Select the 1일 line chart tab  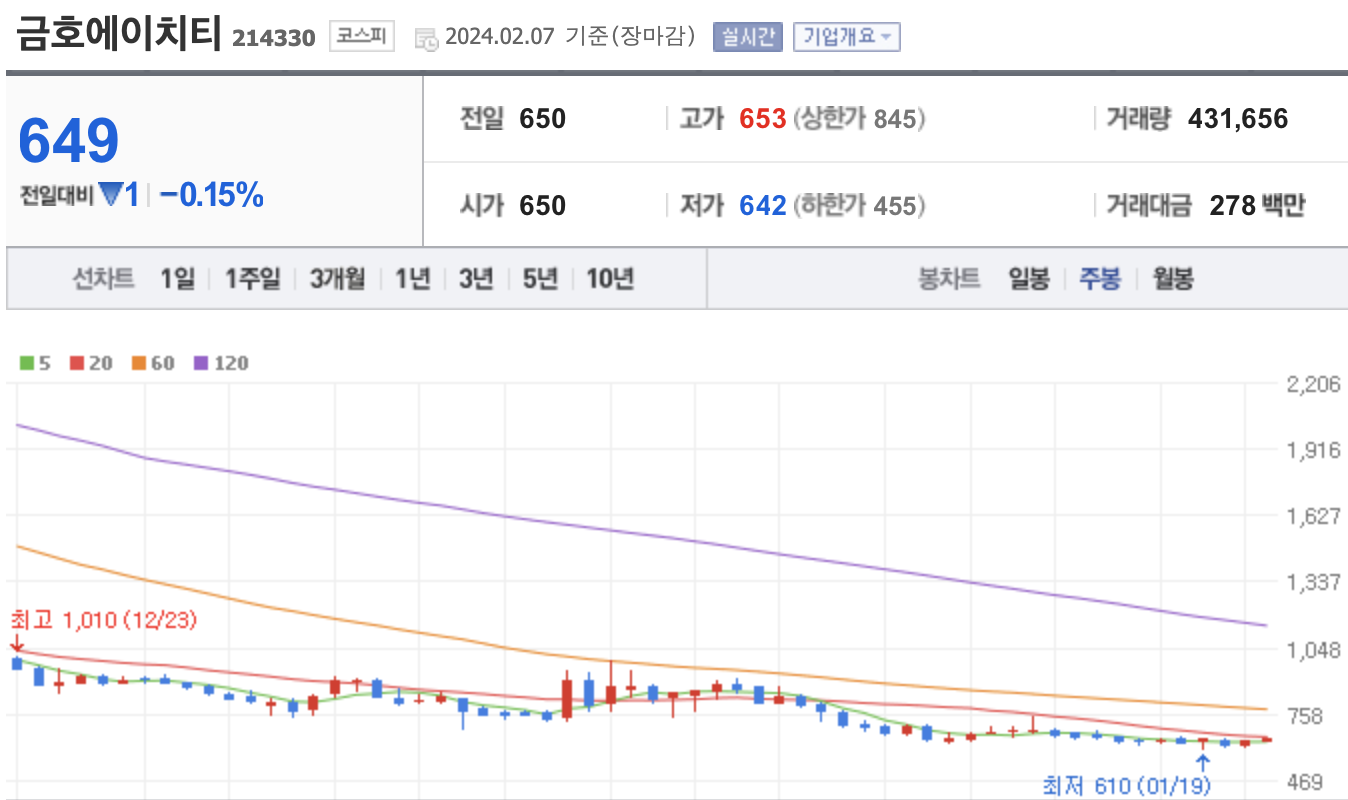click(178, 278)
